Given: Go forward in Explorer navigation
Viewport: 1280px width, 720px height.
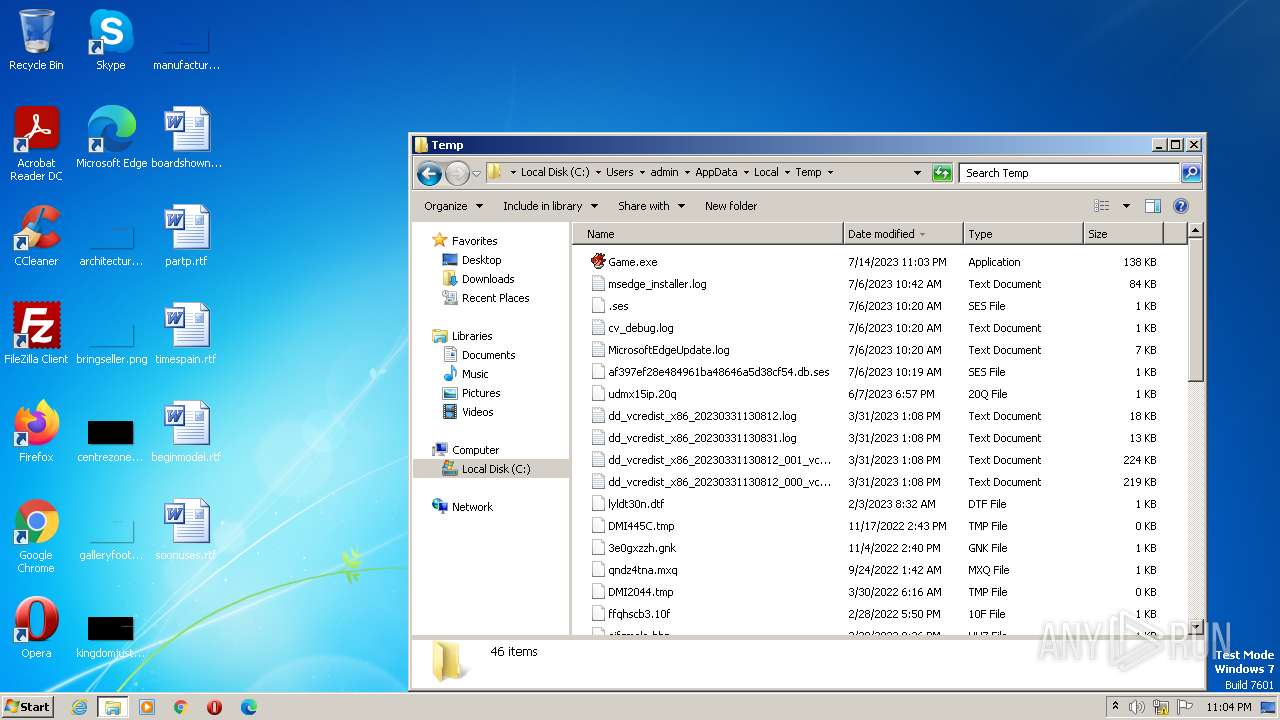Looking at the screenshot, I should (x=457, y=173).
